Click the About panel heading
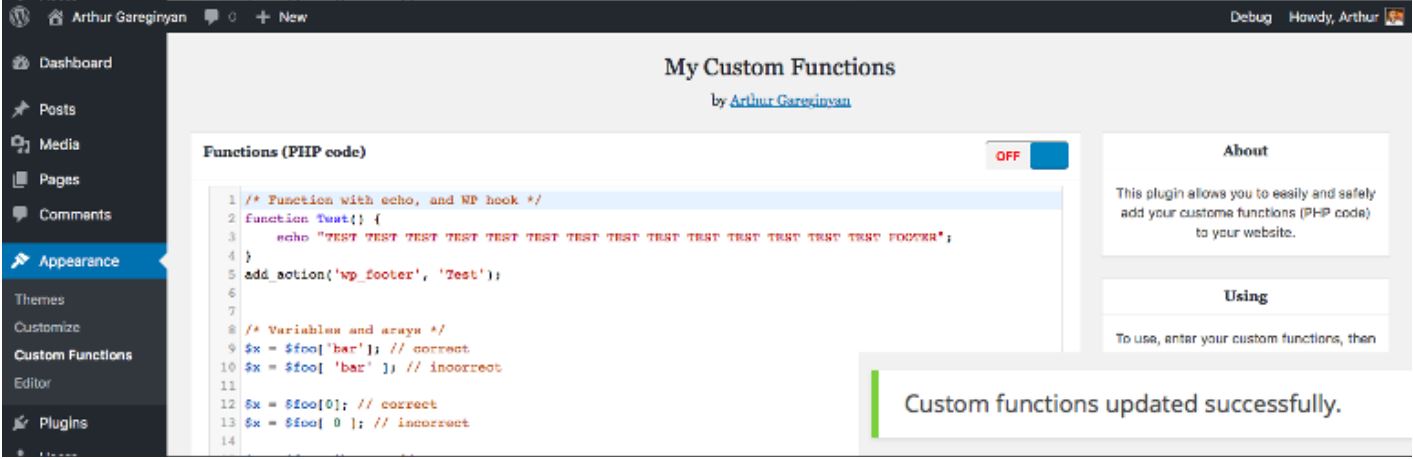Image resolution: width=1413 pixels, height=459 pixels. (x=1245, y=150)
